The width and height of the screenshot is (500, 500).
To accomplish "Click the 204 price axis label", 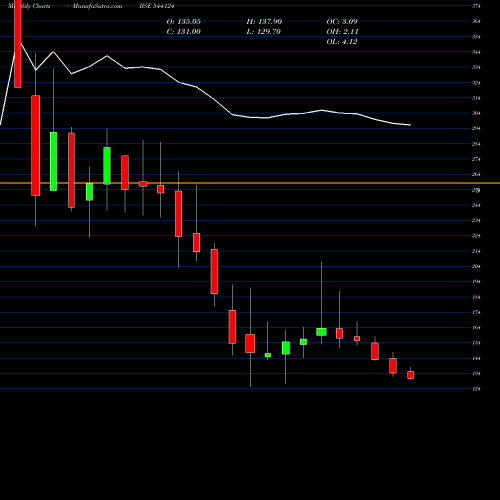I will [x=476, y=266].
